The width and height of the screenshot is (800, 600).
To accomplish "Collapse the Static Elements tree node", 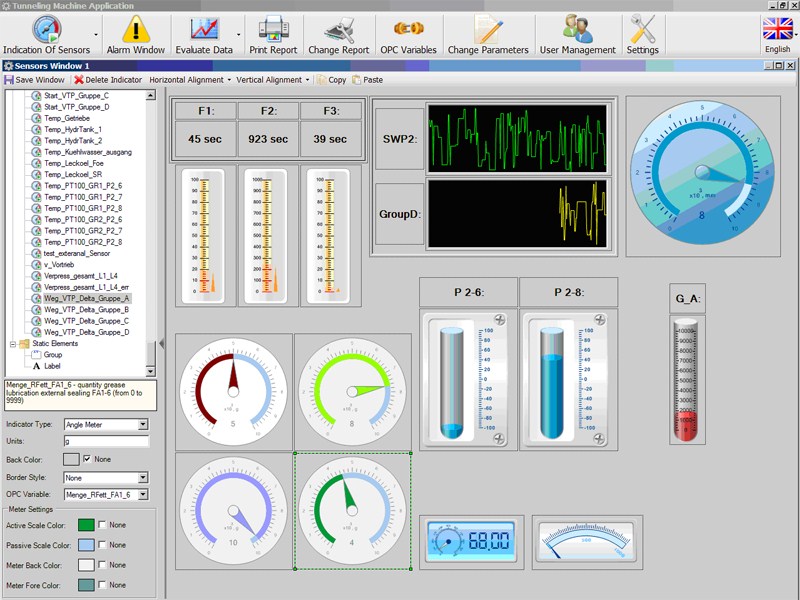I will tap(13, 344).
